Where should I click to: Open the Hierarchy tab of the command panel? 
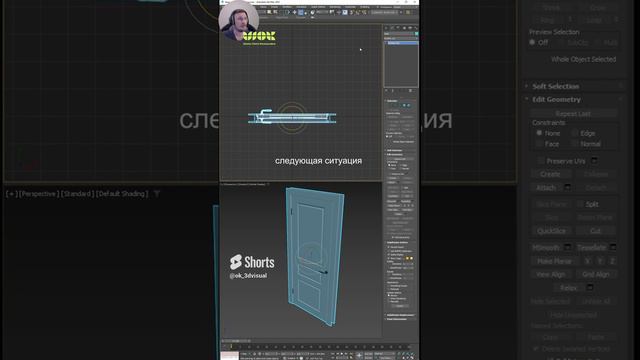tap(398, 28)
